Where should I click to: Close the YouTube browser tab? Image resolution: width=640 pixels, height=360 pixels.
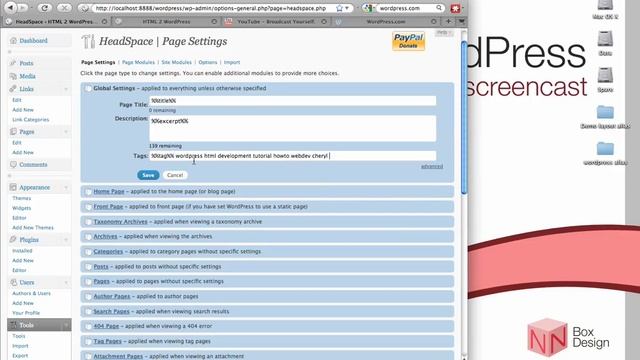point(324,22)
